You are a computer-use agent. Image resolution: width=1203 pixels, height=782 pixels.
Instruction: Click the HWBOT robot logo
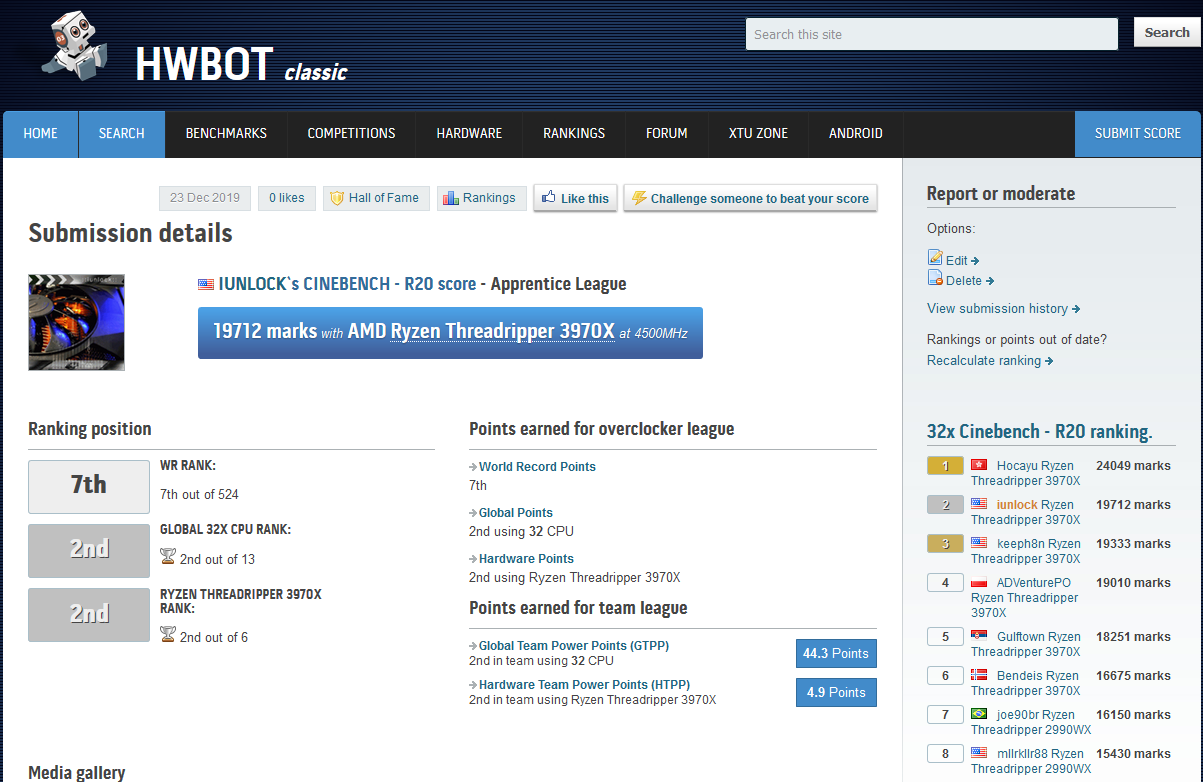[x=73, y=49]
